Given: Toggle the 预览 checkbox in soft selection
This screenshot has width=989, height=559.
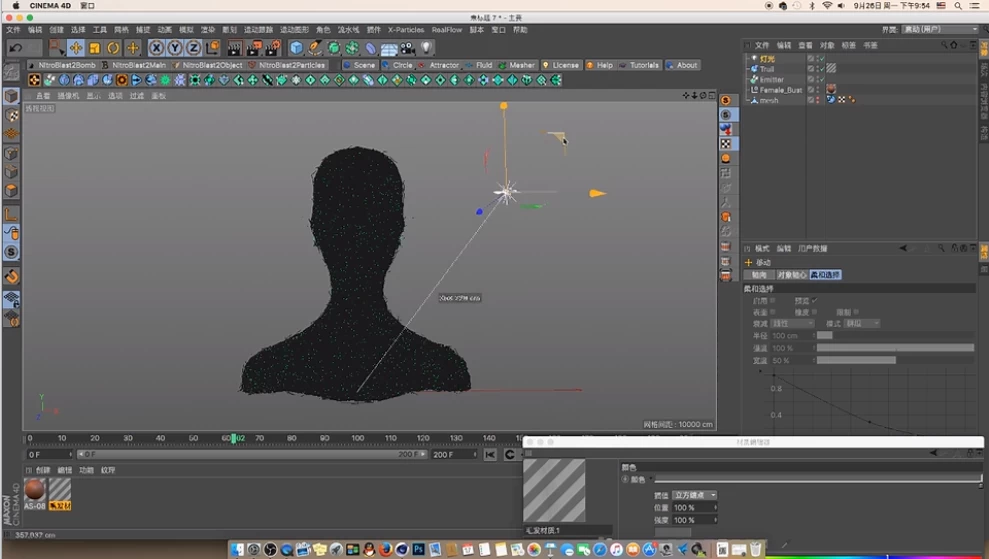Looking at the screenshot, I should (814, 300).
